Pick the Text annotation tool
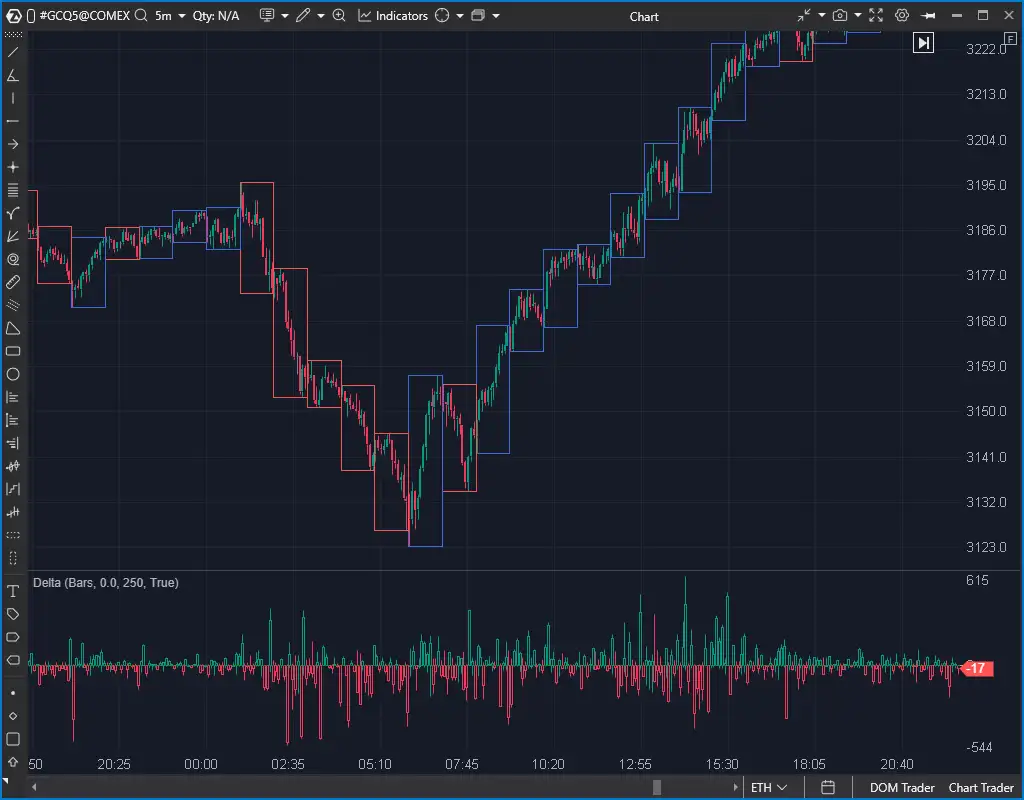 point(13,592)
